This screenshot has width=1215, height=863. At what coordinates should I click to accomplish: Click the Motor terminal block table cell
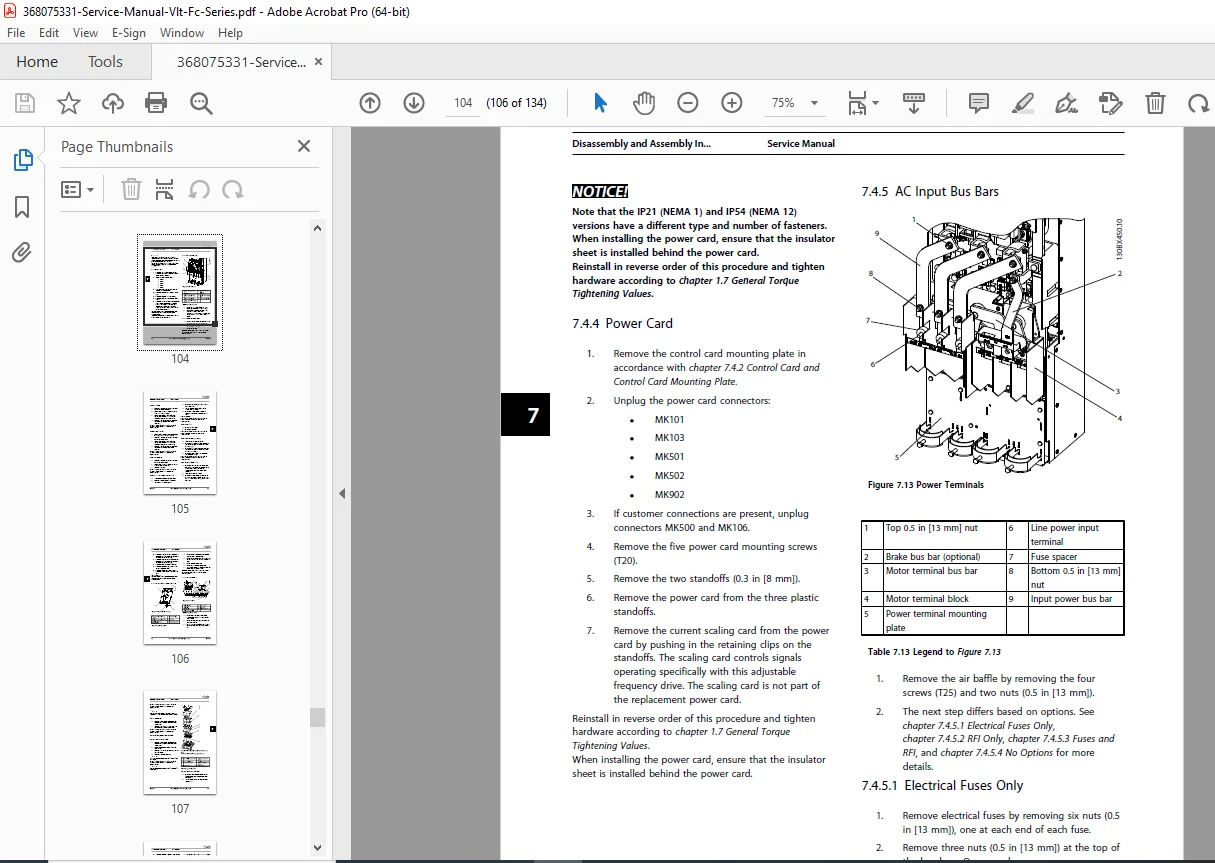click(943, 599)
